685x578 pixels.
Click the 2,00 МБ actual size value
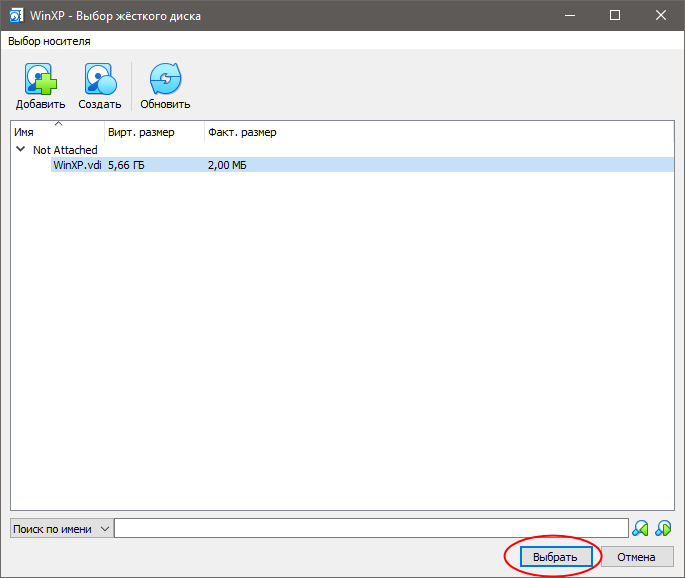(227, 165)
